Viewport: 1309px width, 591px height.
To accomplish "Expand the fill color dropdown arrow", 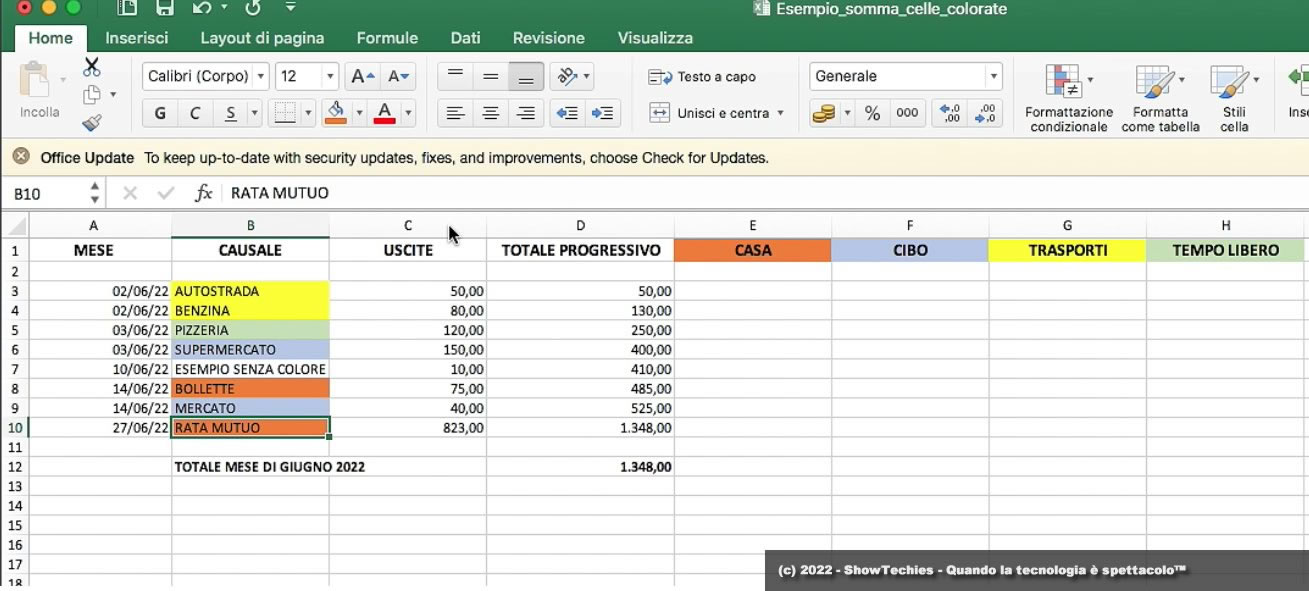I will tap(359, 113).
